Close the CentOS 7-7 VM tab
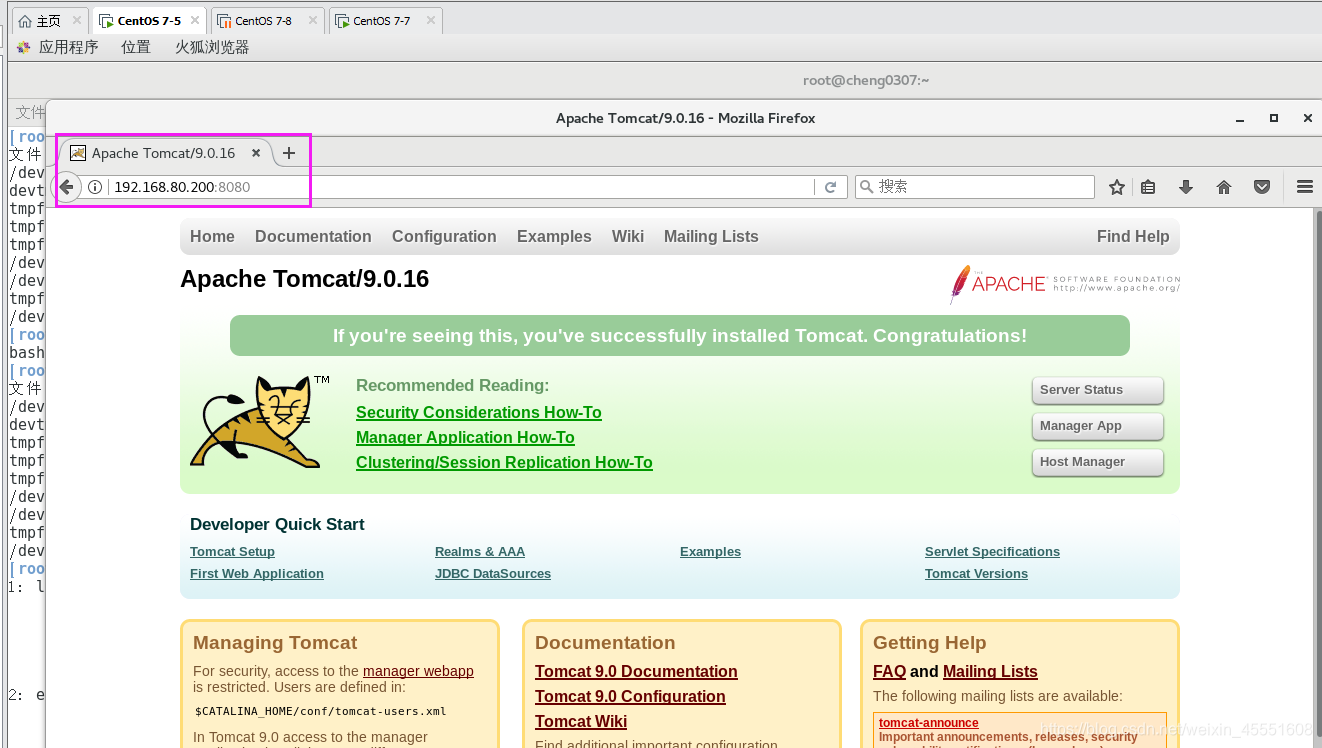Viewport: 1322px width, 748px height. click(x=431, y=20)
